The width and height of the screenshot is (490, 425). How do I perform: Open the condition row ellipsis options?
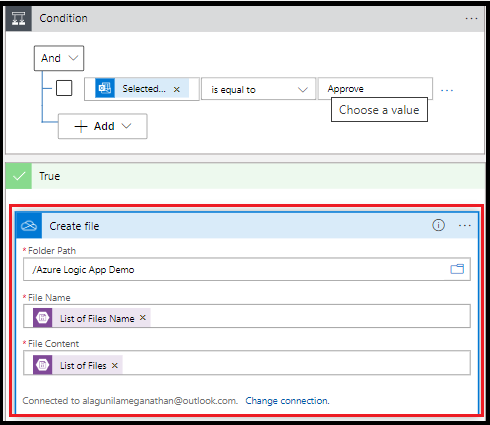(x=447, y=90)
